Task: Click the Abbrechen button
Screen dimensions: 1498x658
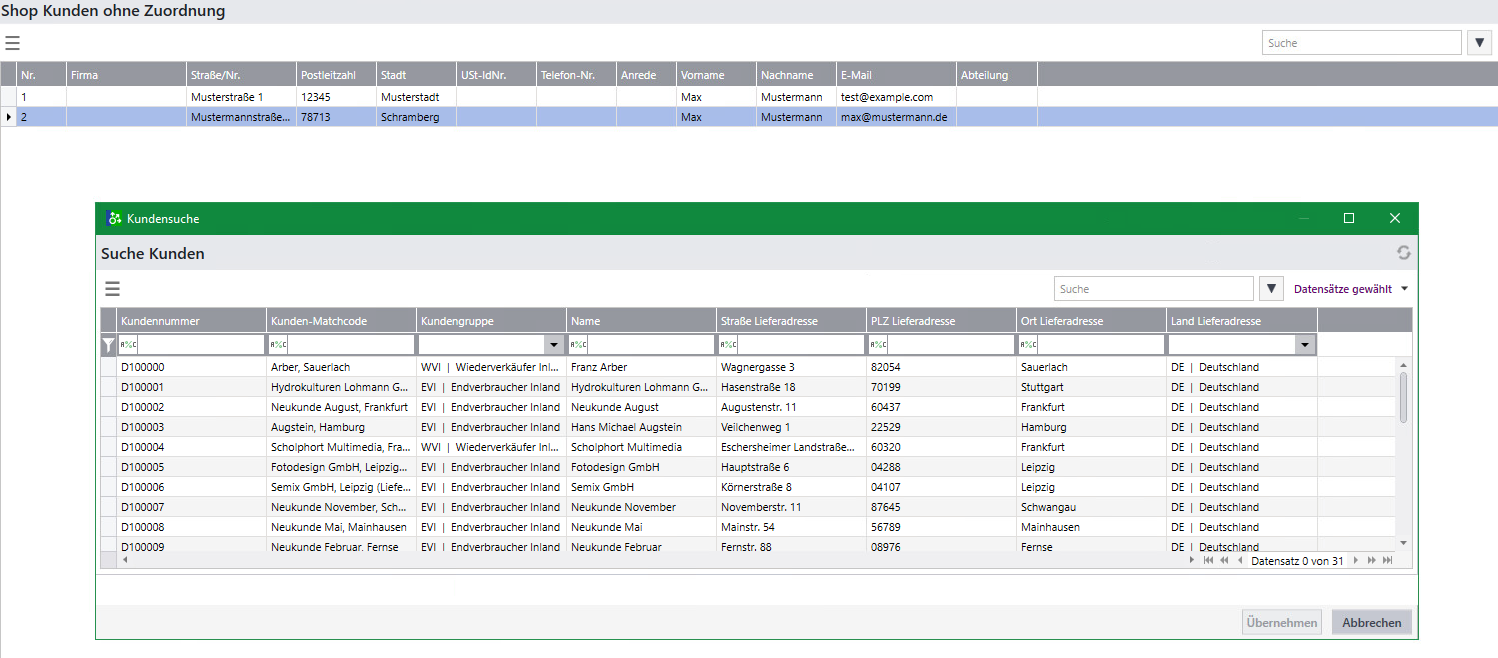Action: point(1371,622)
